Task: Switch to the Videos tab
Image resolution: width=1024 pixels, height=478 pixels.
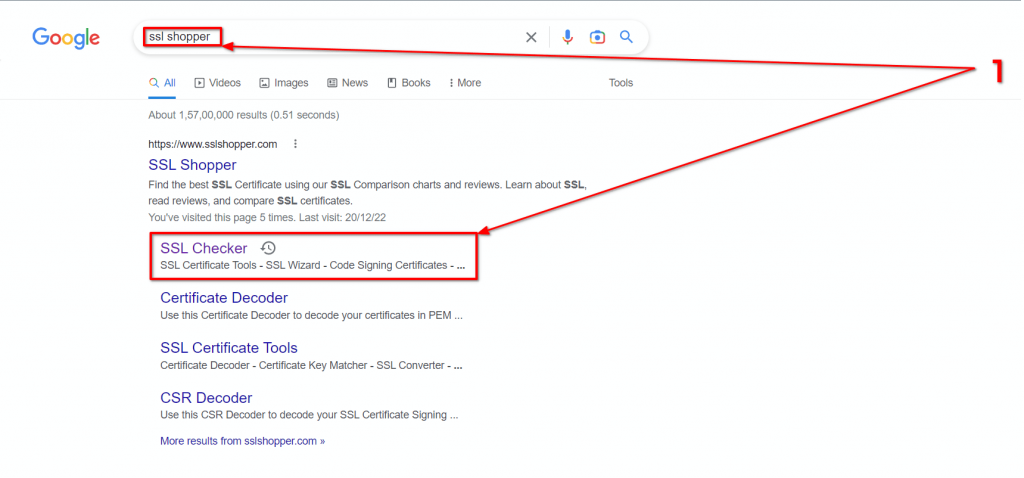Action: [217, 83]
